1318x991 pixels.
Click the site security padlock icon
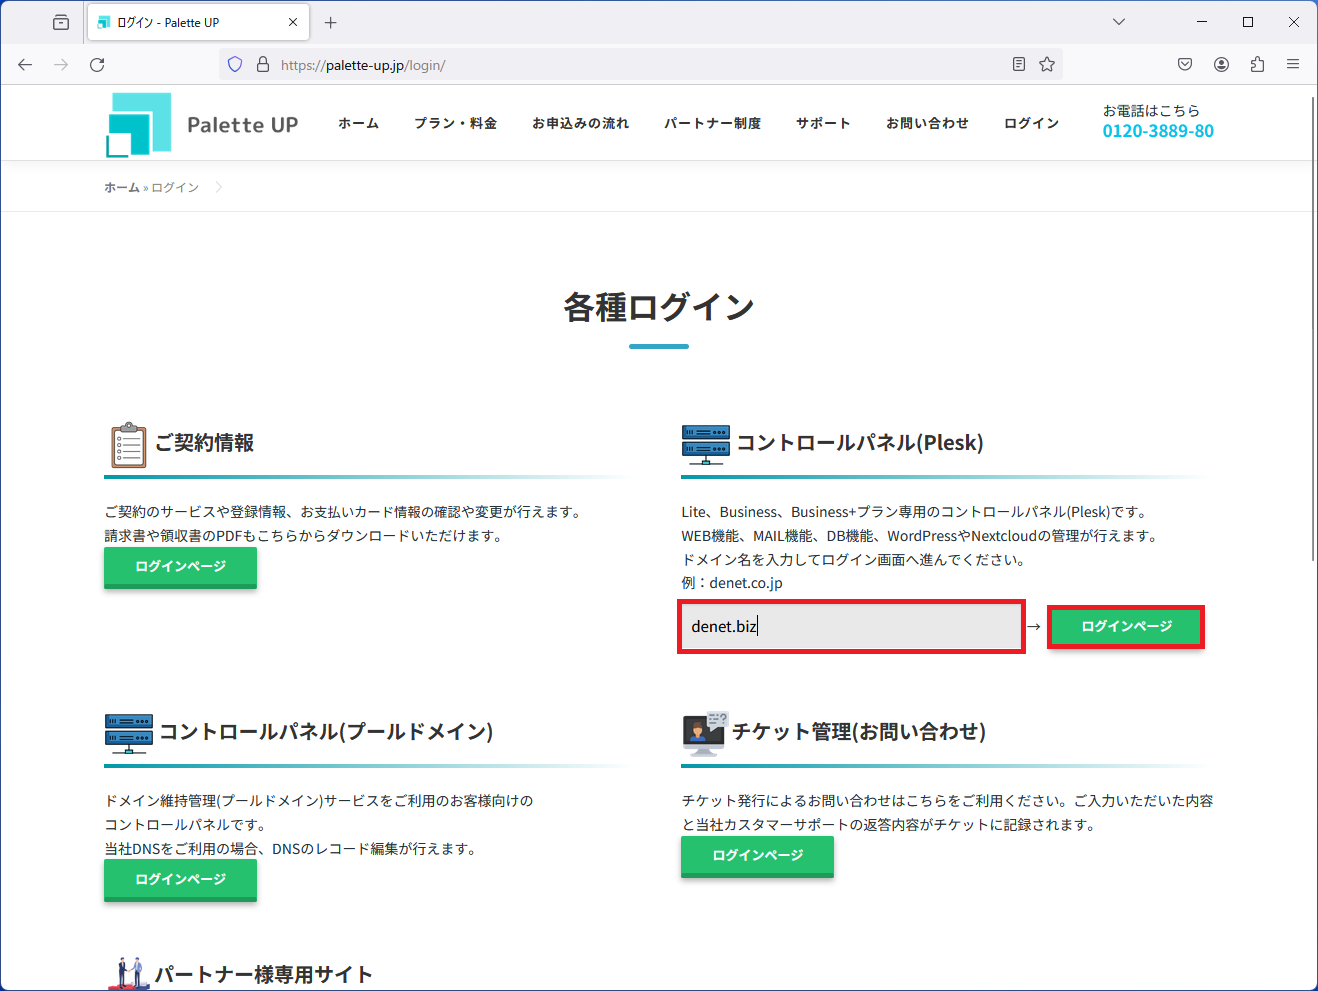point(263,64)
